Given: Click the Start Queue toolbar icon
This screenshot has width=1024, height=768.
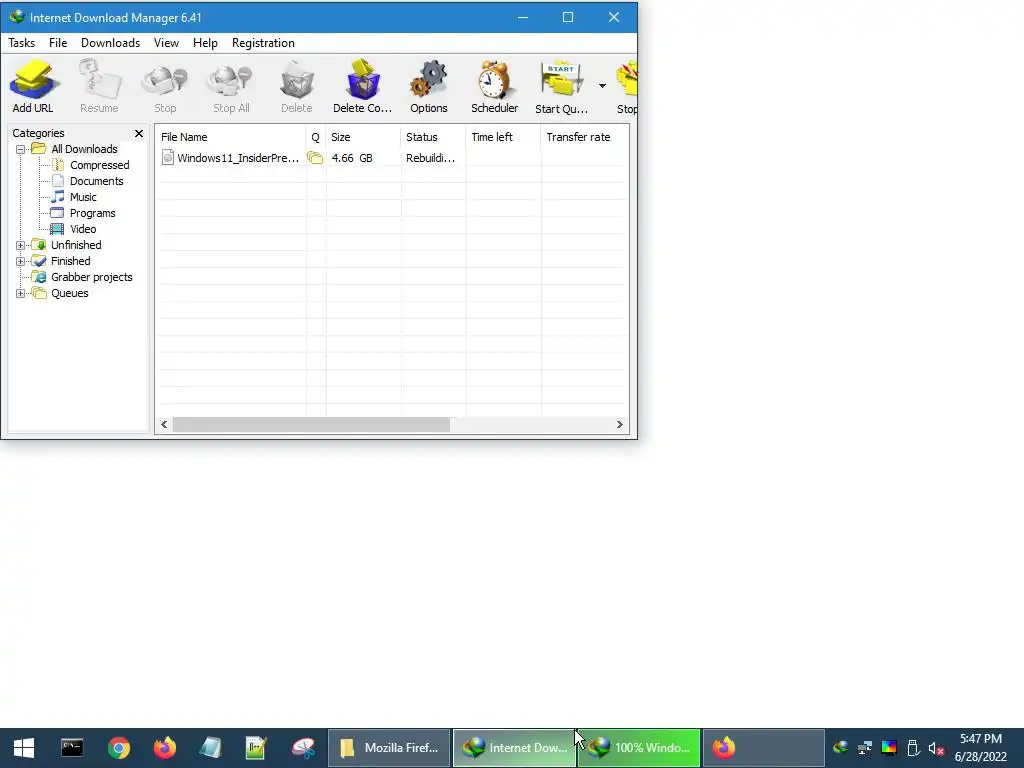Looking at the screenshot, I should pyautogui.click(x=562, y=87).
